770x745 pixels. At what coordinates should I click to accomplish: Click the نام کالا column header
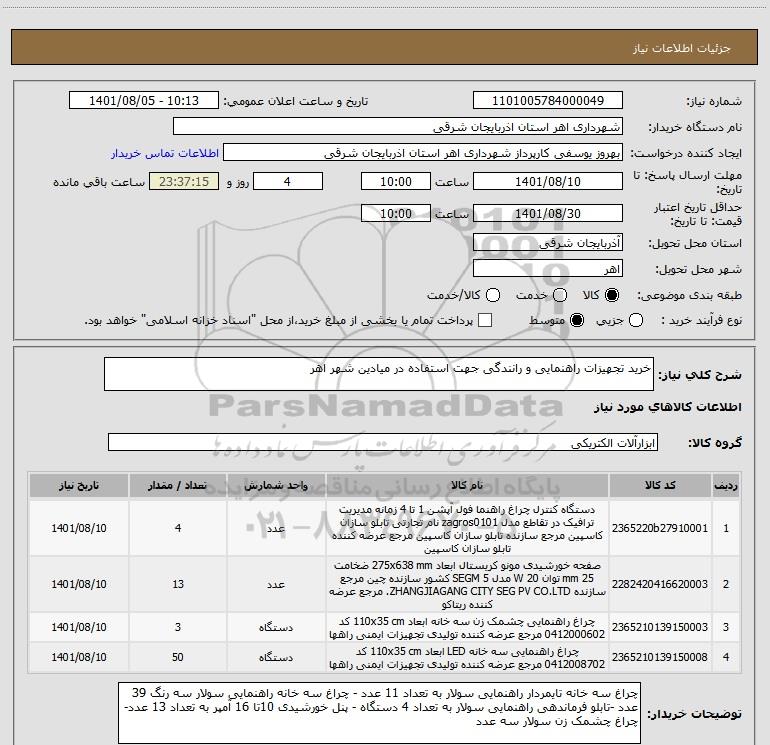point(467,485)
